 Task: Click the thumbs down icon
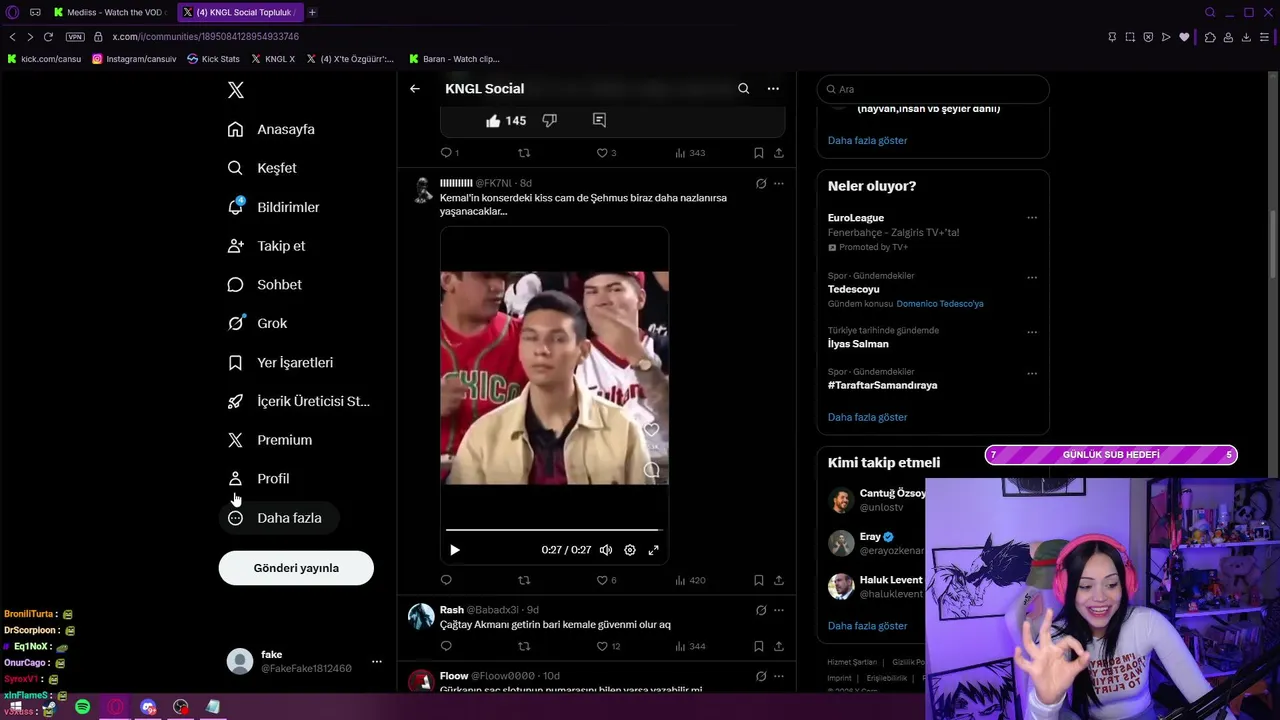click(x=549, y=120)
